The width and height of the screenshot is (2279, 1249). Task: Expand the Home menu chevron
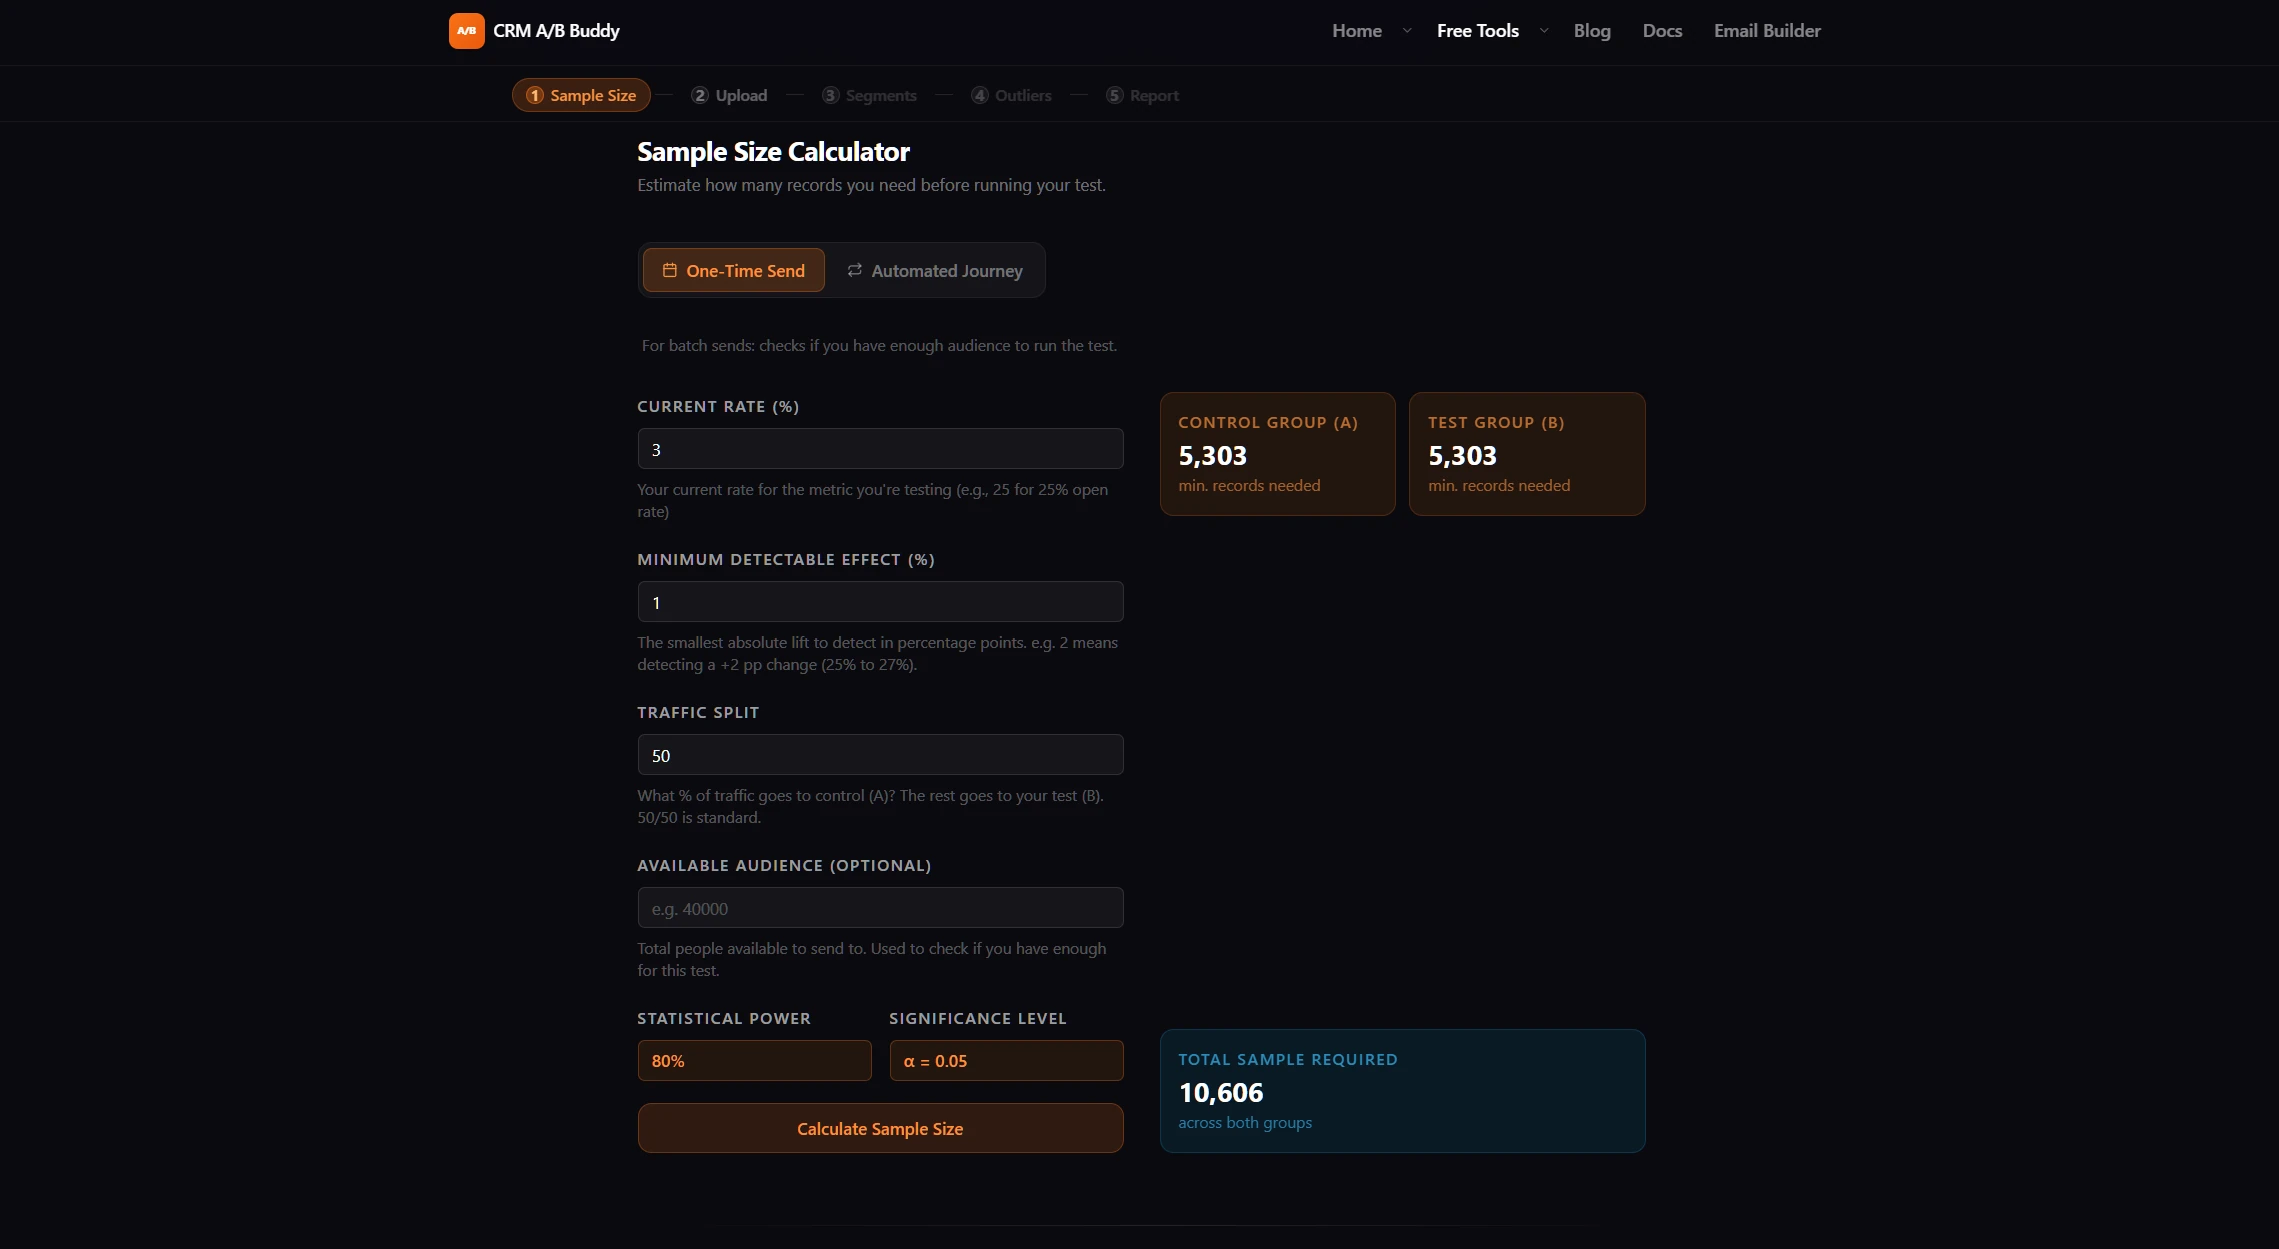pyautogui.click(x=1407, y=31)
